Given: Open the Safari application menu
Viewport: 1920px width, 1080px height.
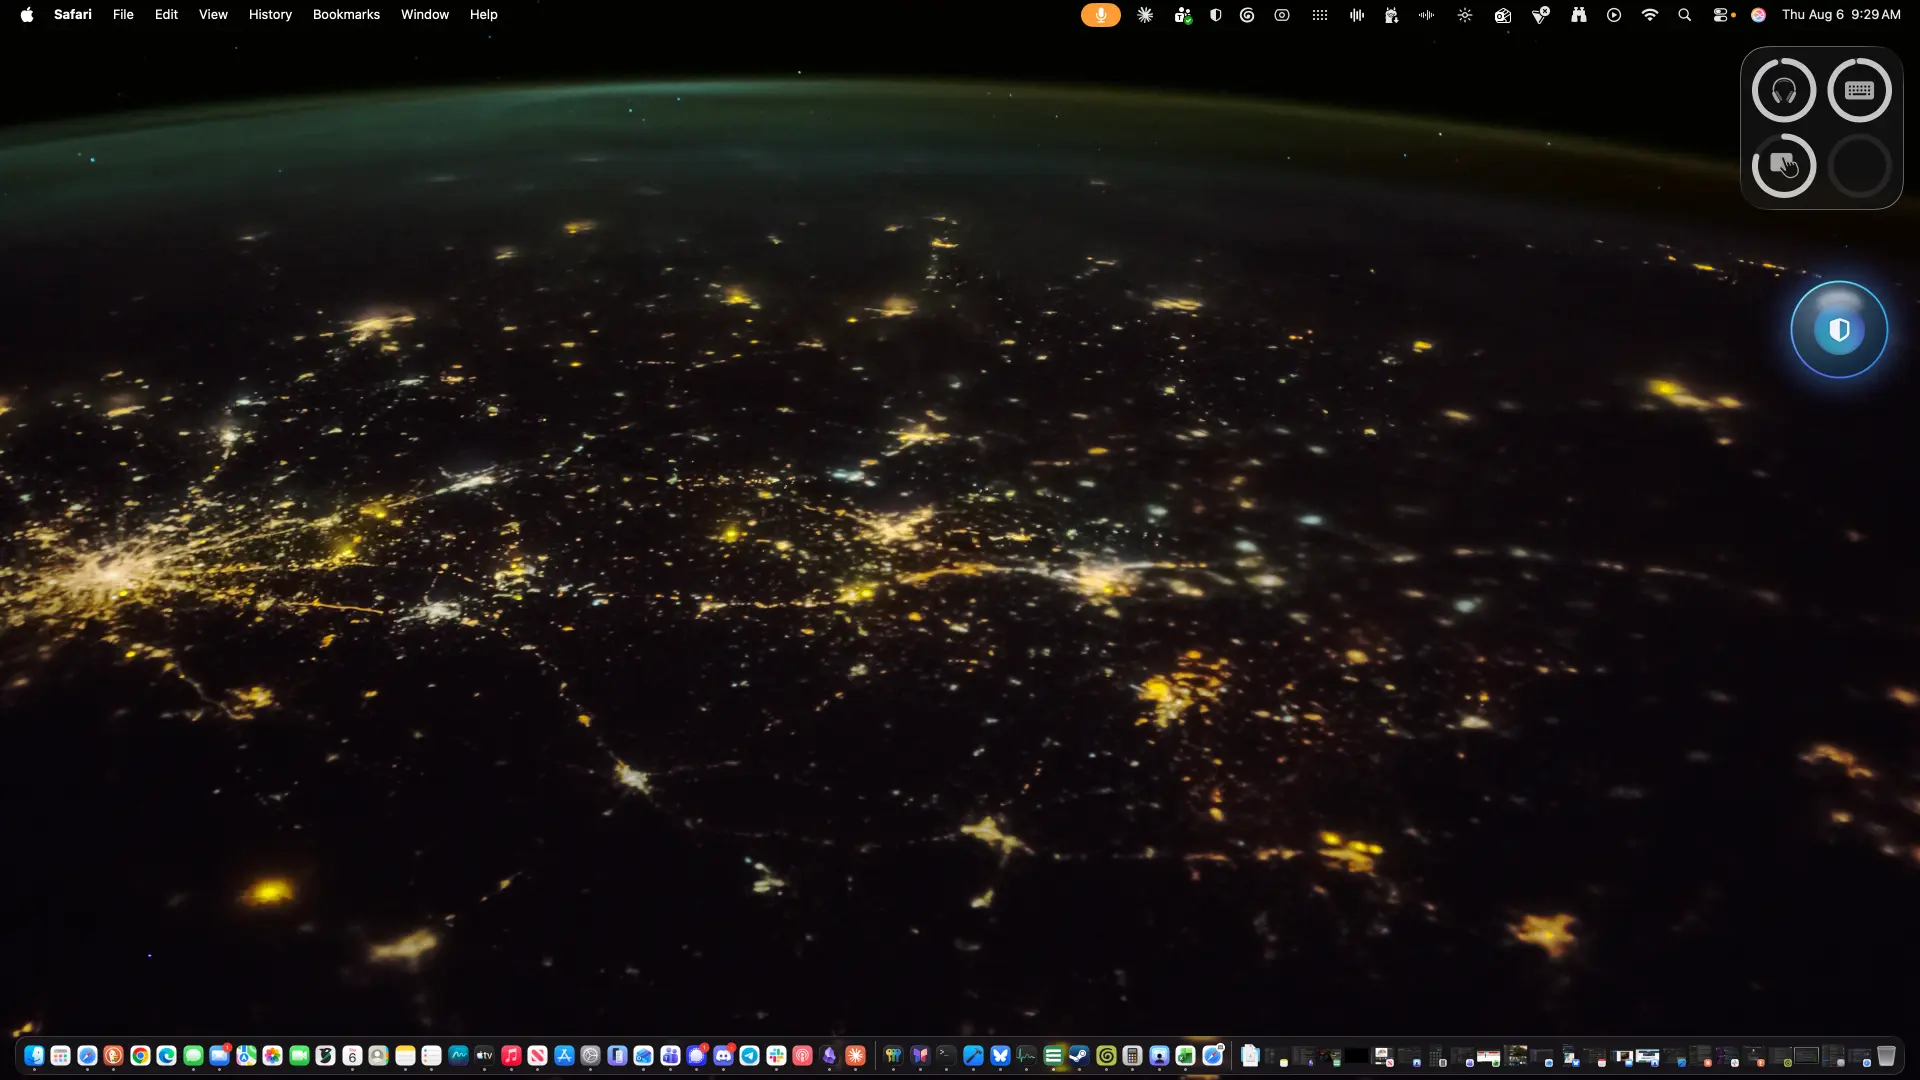Looking at the screenshot, I should [x=73, y=14].
